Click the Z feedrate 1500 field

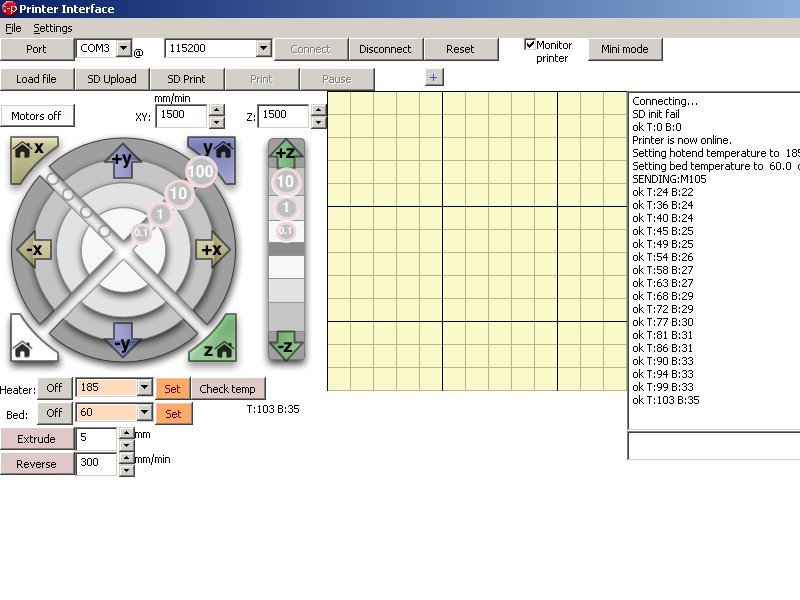coord(284,115)
